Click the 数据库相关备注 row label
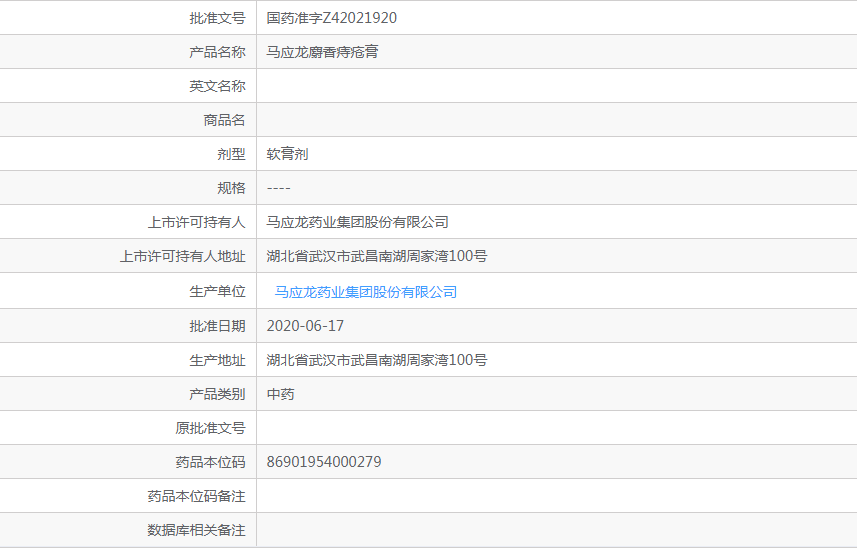Image resolution: width=857 pixels, height=549 pixels. [197, 530]
